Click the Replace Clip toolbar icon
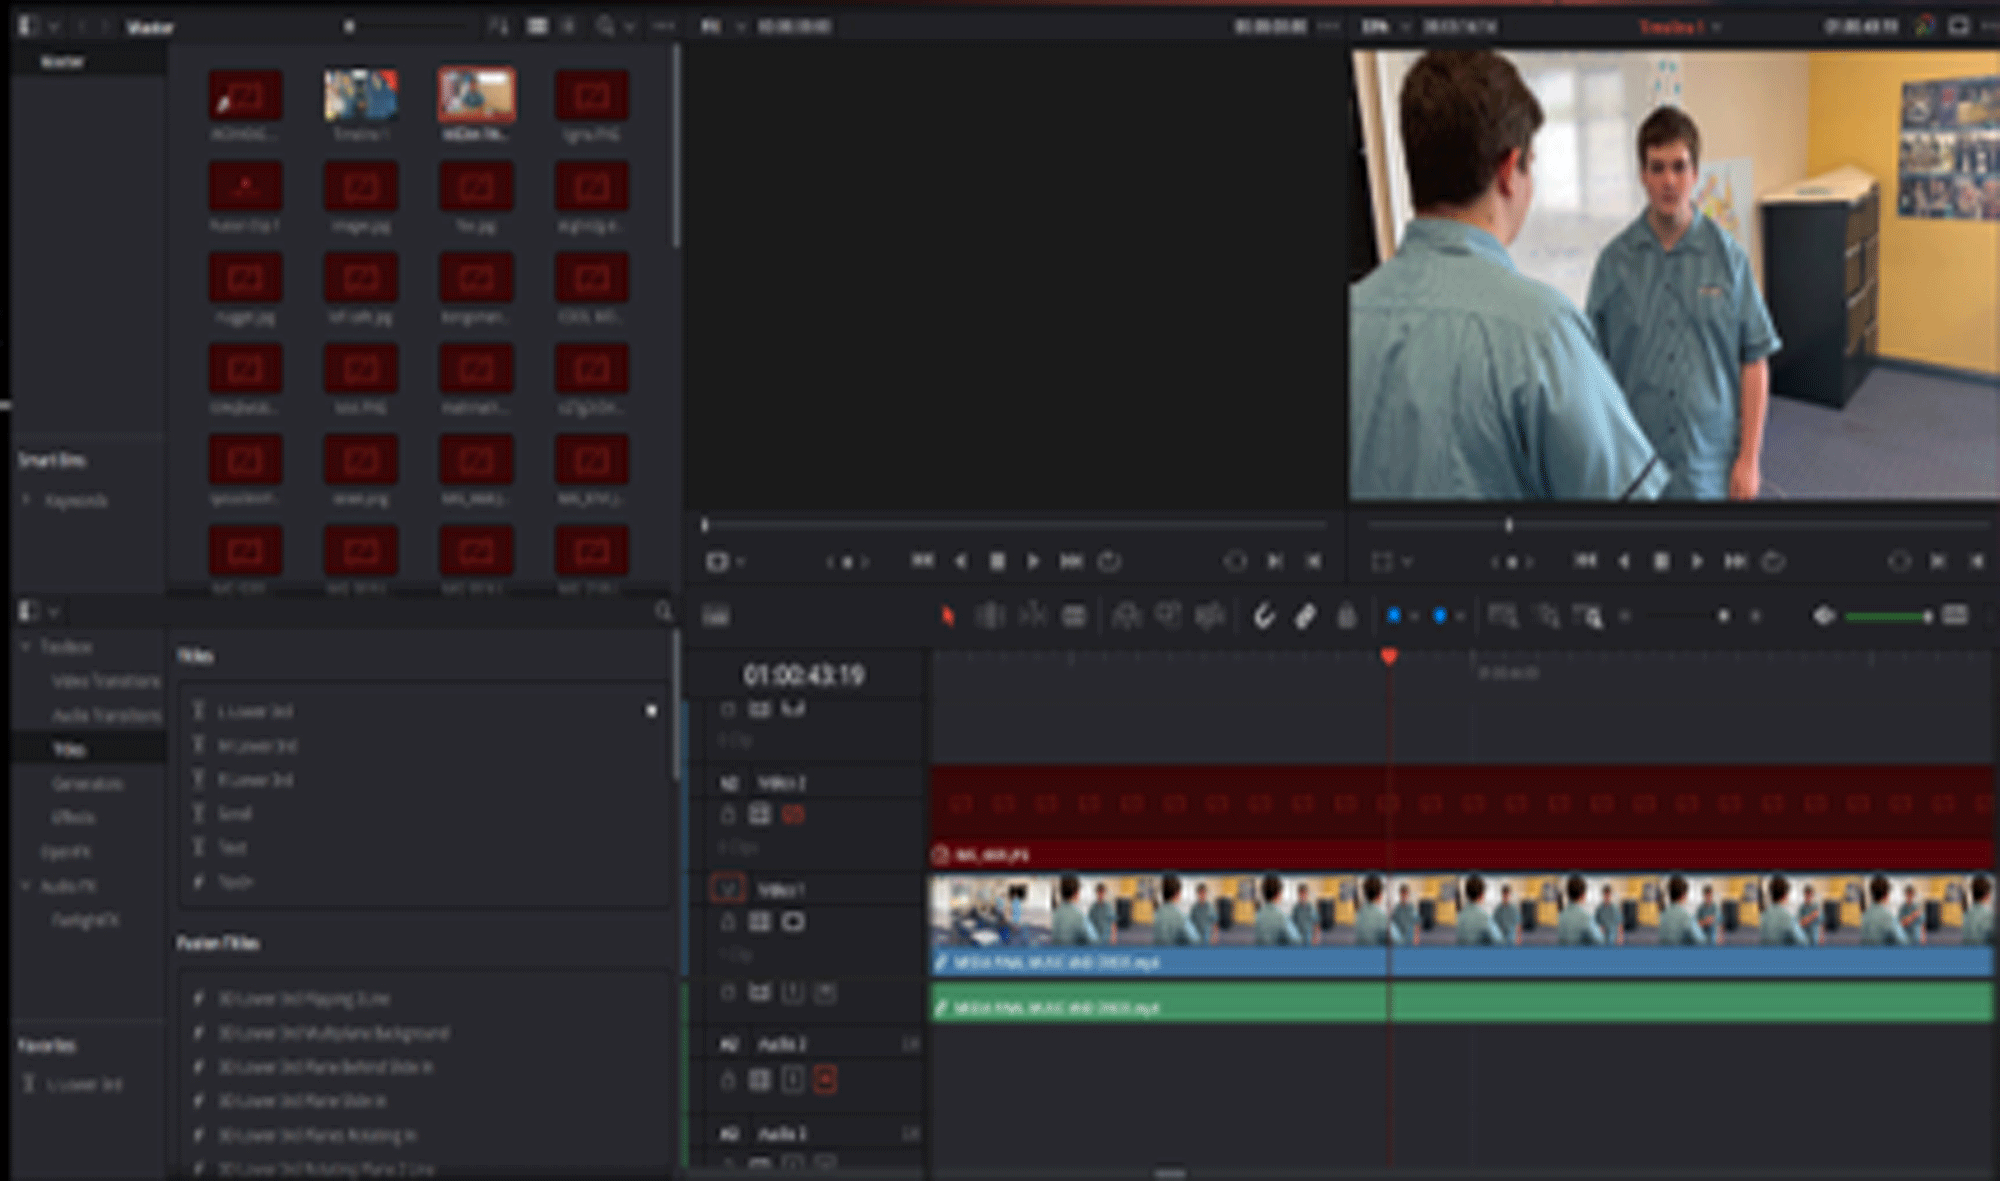The height and width of the screenshot is (1181, 2000). pos(1210,616)
